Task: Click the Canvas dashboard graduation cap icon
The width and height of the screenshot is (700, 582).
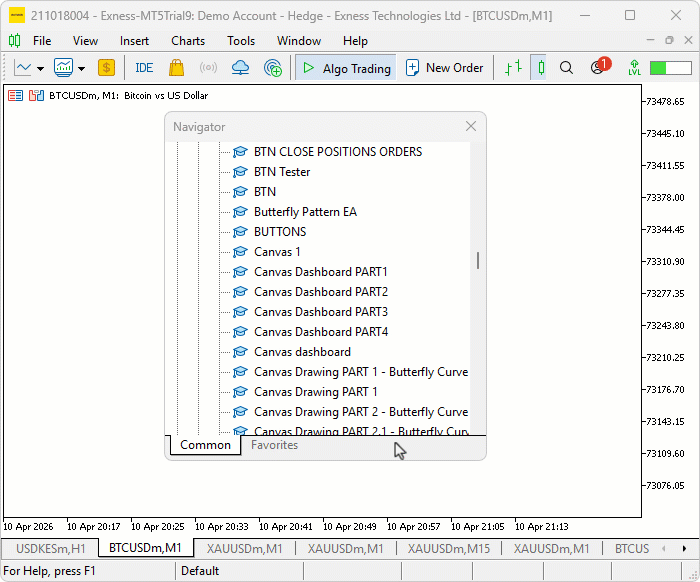Action: pyautogui.click(x=240, y=352)
